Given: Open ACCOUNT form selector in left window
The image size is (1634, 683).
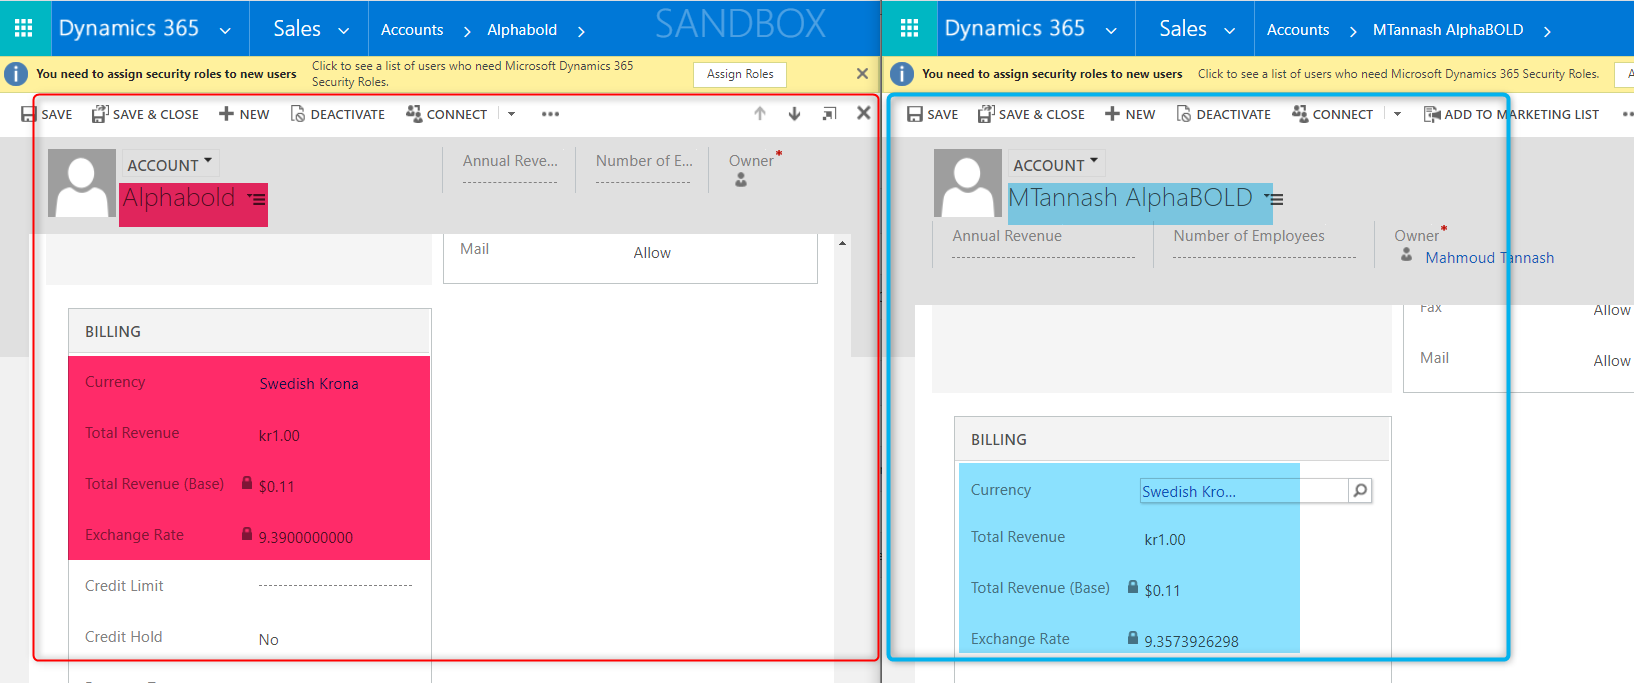Looking at the screenshot, I should [170, 164].
